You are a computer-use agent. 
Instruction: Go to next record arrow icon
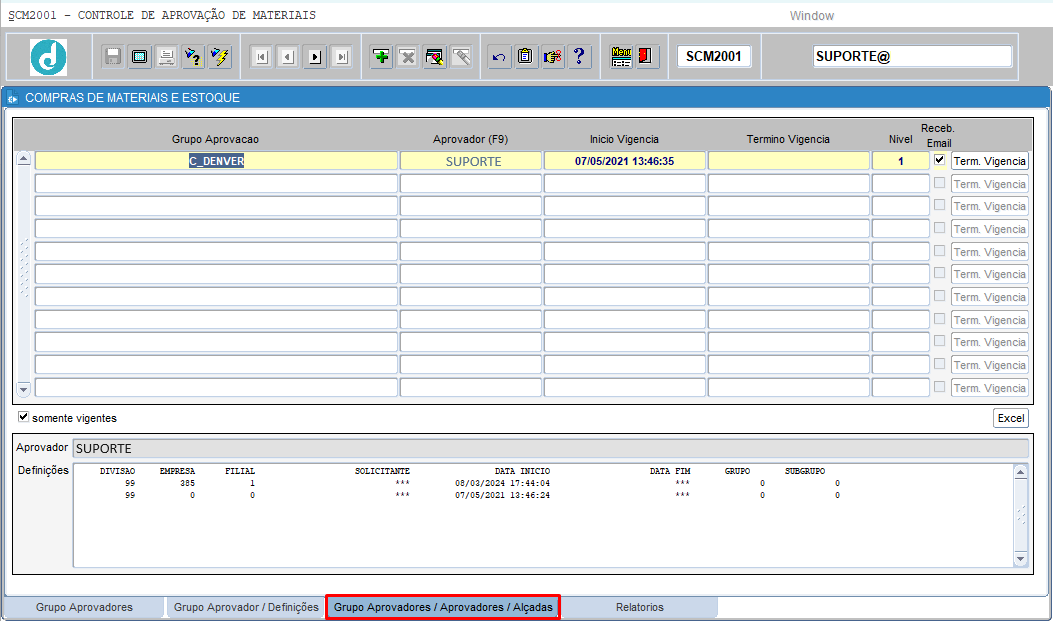click(x=315, y=56)
